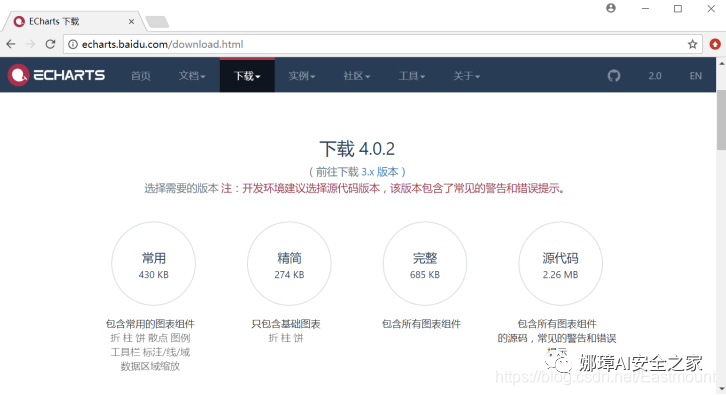The width and height of the screenshot is (726, 395).
Task: Follow the 3.x 版本 download link
Action: point(380,172)
